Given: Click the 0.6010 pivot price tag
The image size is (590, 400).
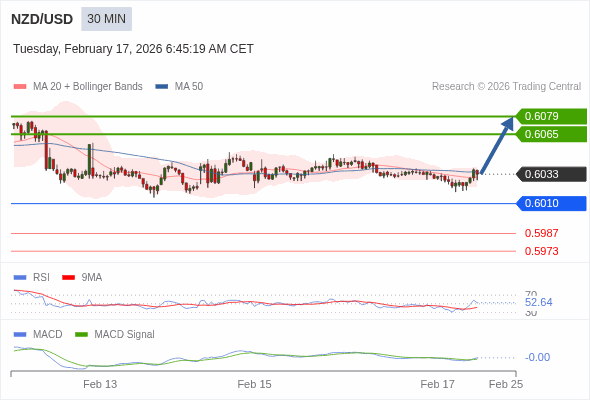Looking at the screenshot, I should click(x=550, y=204).
